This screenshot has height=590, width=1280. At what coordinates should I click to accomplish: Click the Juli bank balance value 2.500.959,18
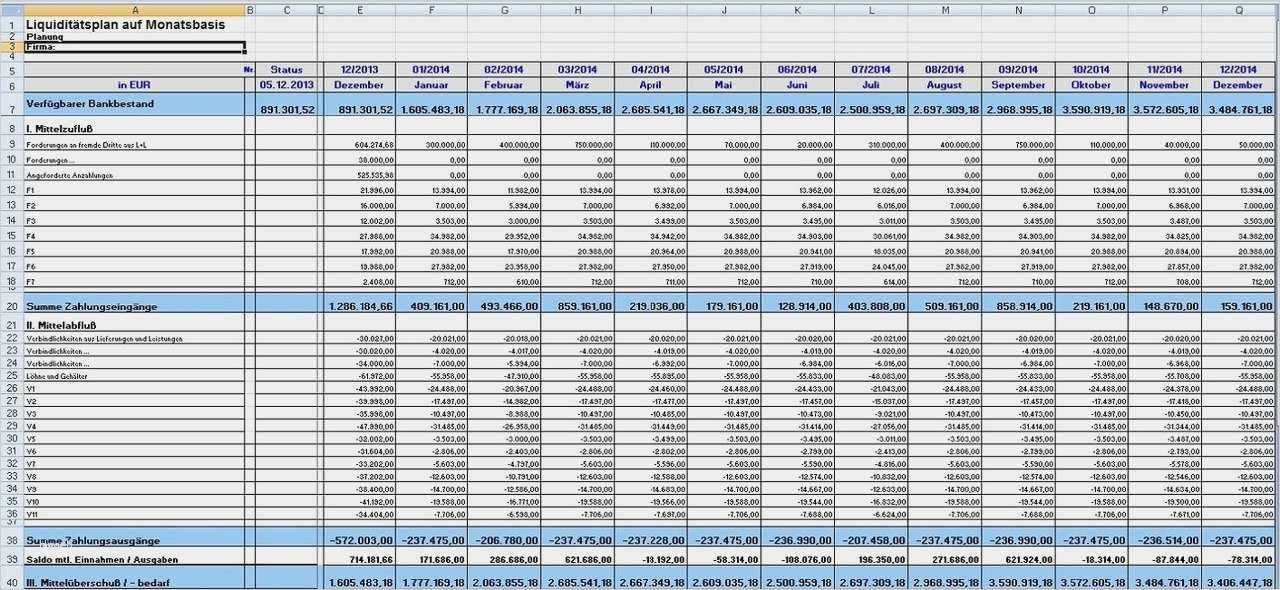tap(871, 109)
